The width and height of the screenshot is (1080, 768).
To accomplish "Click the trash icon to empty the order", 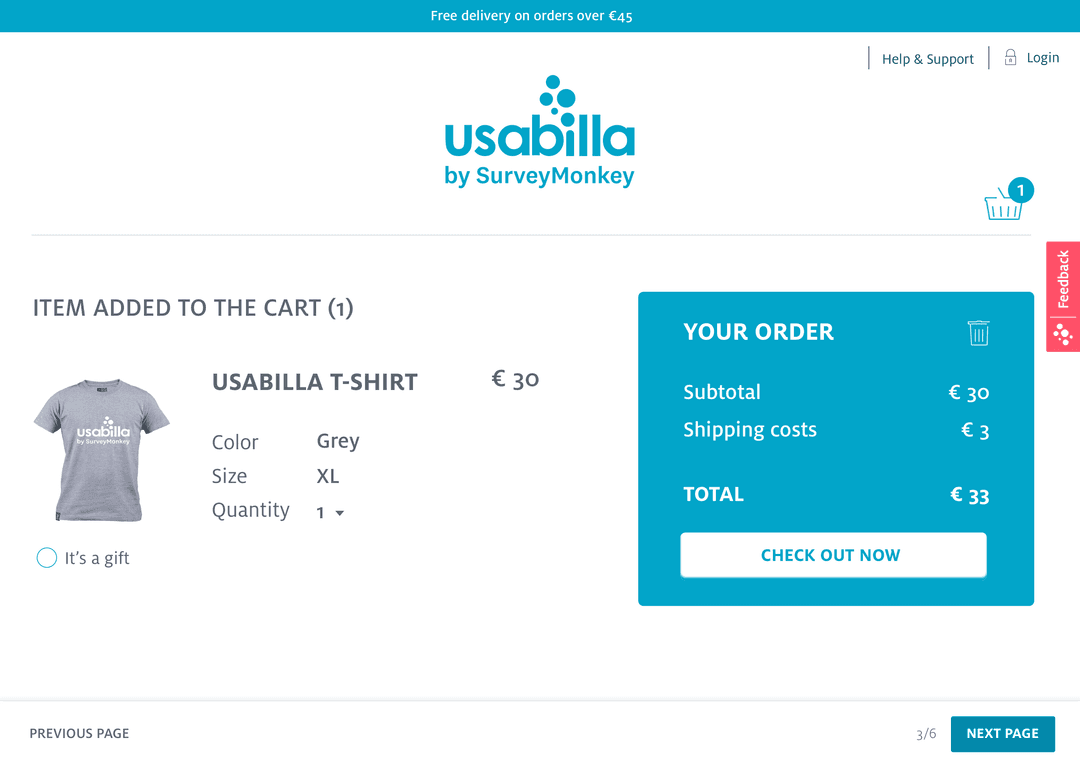I will tap(978, 332).
